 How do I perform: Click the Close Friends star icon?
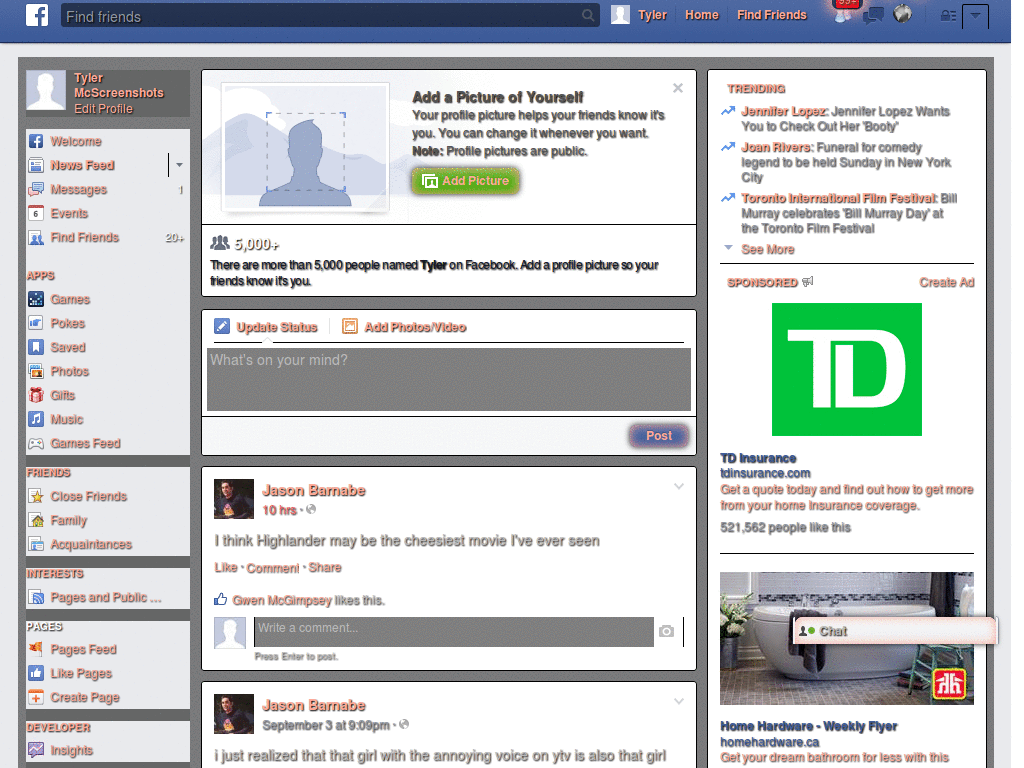[x=36, y=496]
